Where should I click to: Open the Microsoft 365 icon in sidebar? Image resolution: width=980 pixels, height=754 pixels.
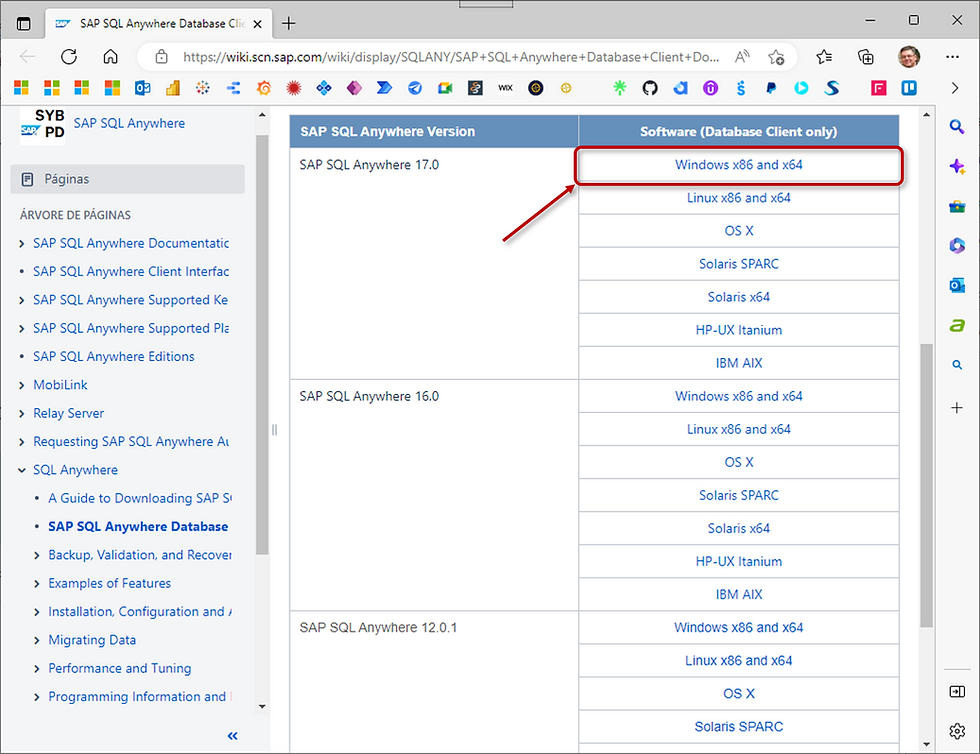click(957, 246)
